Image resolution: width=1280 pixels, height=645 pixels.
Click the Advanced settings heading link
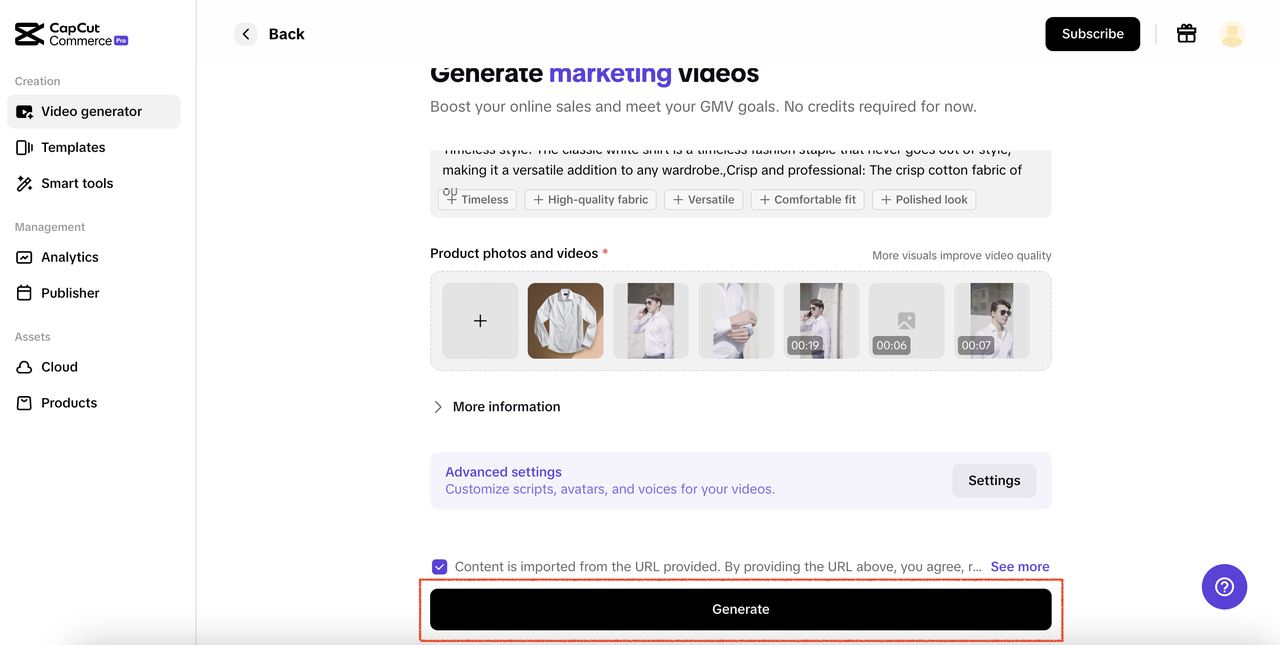[x=503, y=472]
